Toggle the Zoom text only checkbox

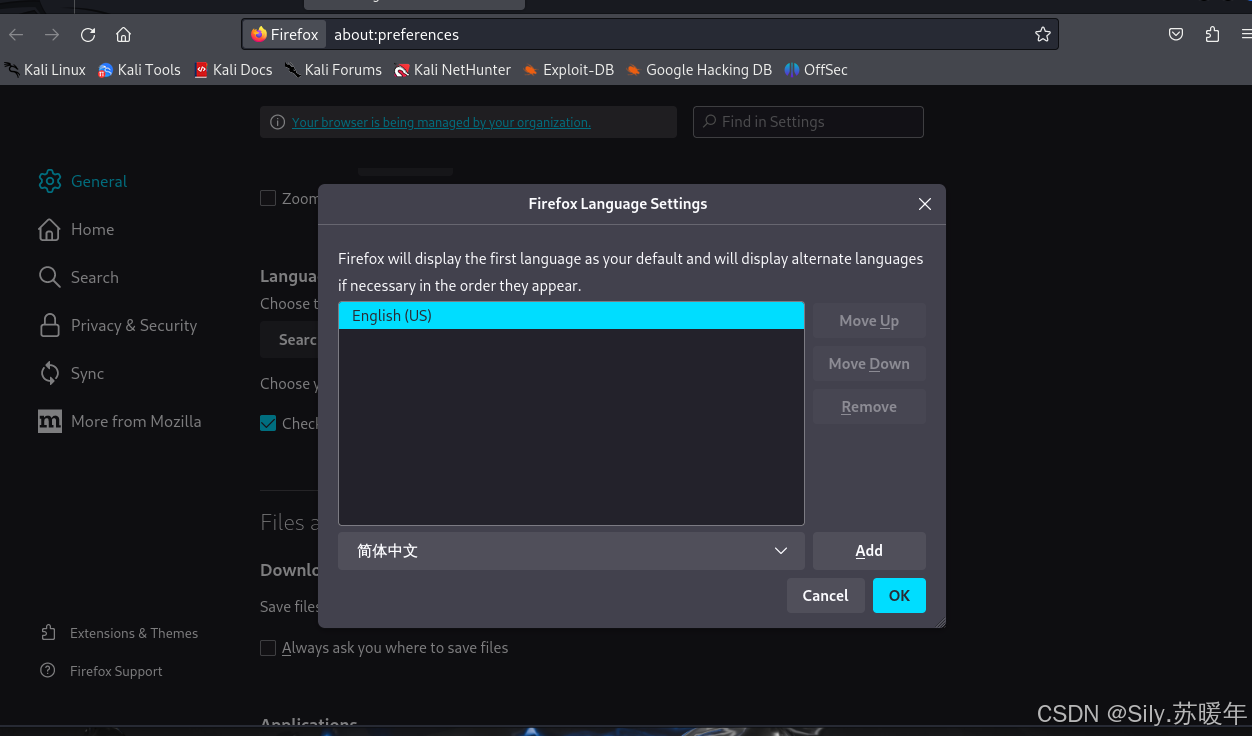(x=268, y=198)
